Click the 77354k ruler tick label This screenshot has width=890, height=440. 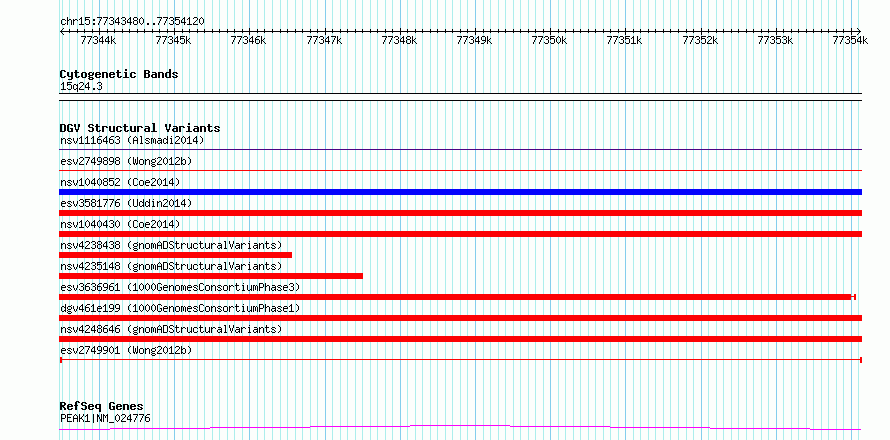(x=850, y=40)
